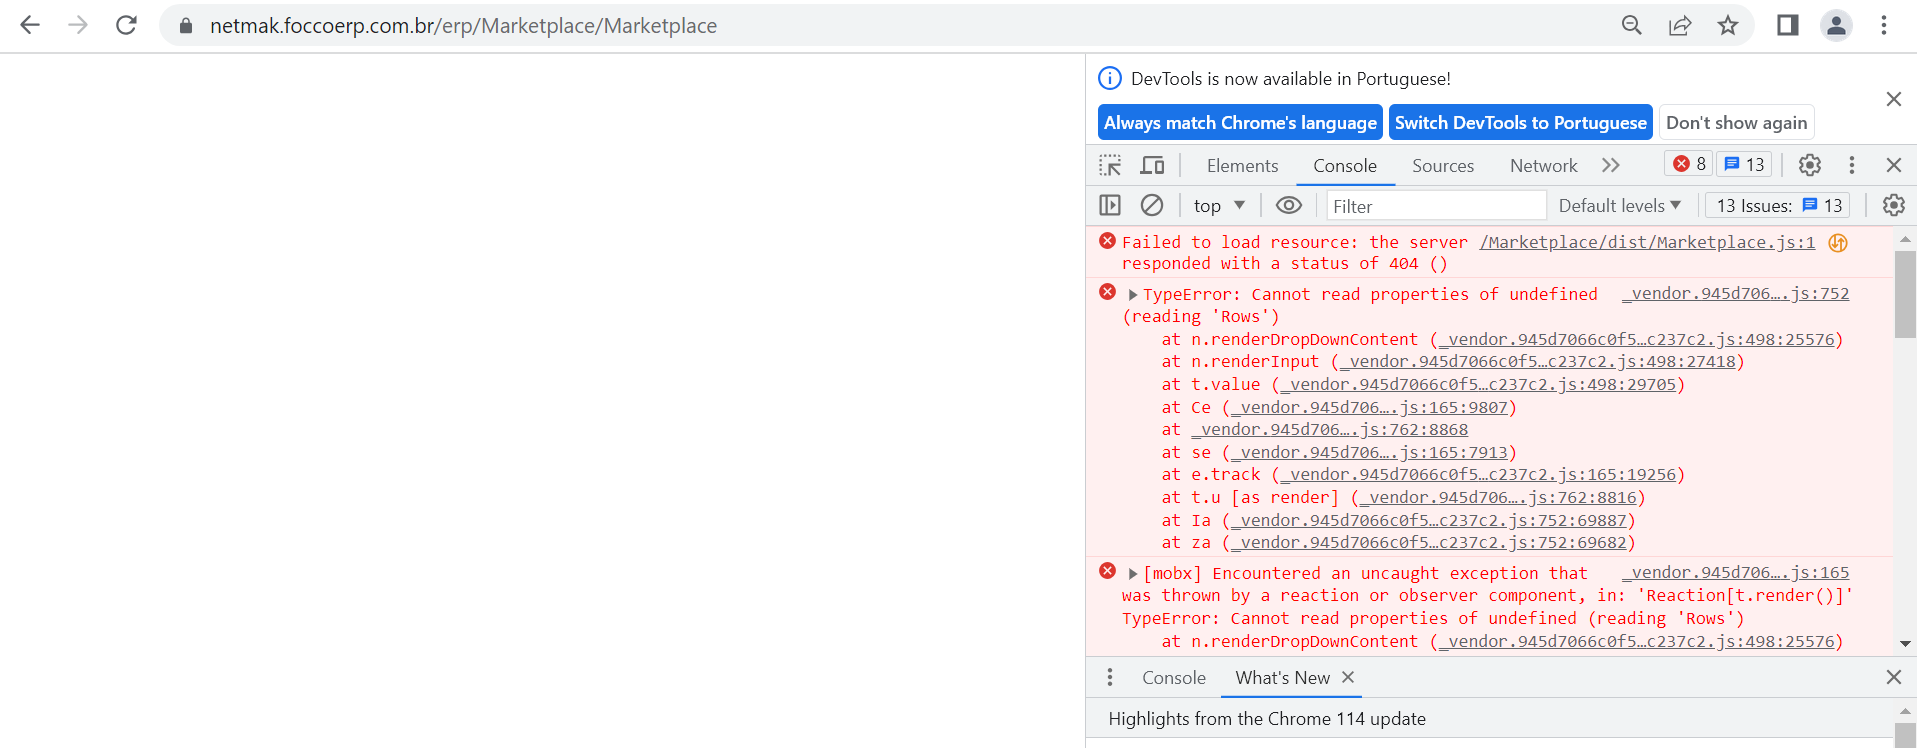The width and height of the screenshot is (1917, 748).
Task: Open Ce js:165:9807 link
Action: point(1369,408)
